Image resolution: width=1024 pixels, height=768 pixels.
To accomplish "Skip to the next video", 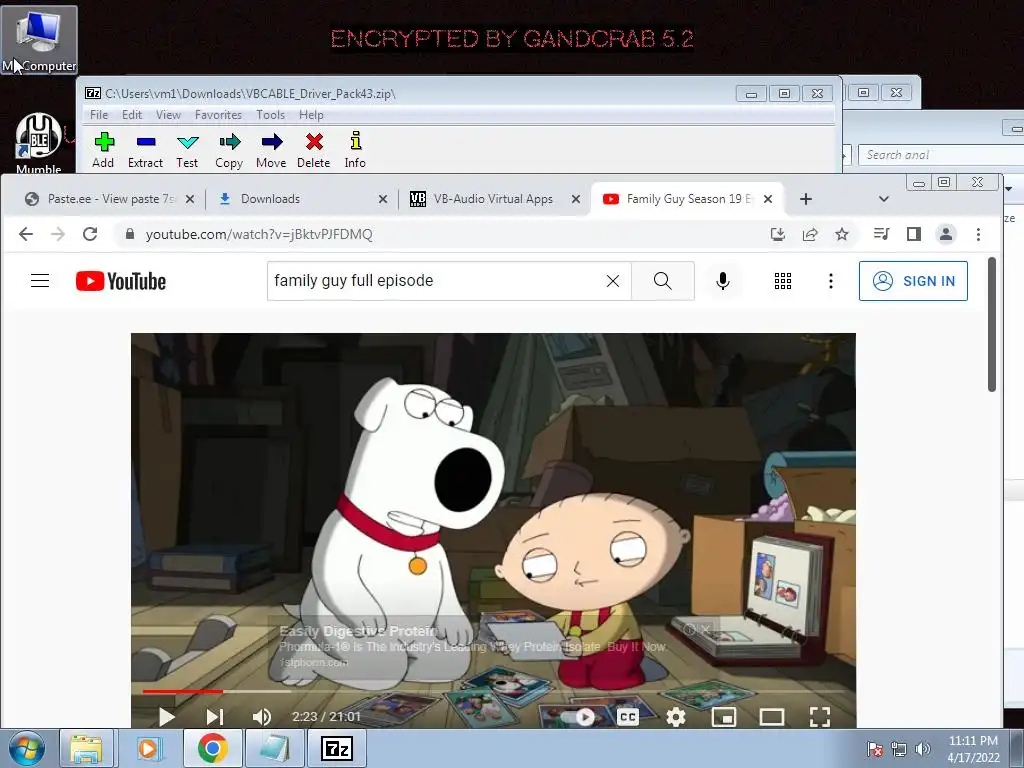I will click(214, 716).
